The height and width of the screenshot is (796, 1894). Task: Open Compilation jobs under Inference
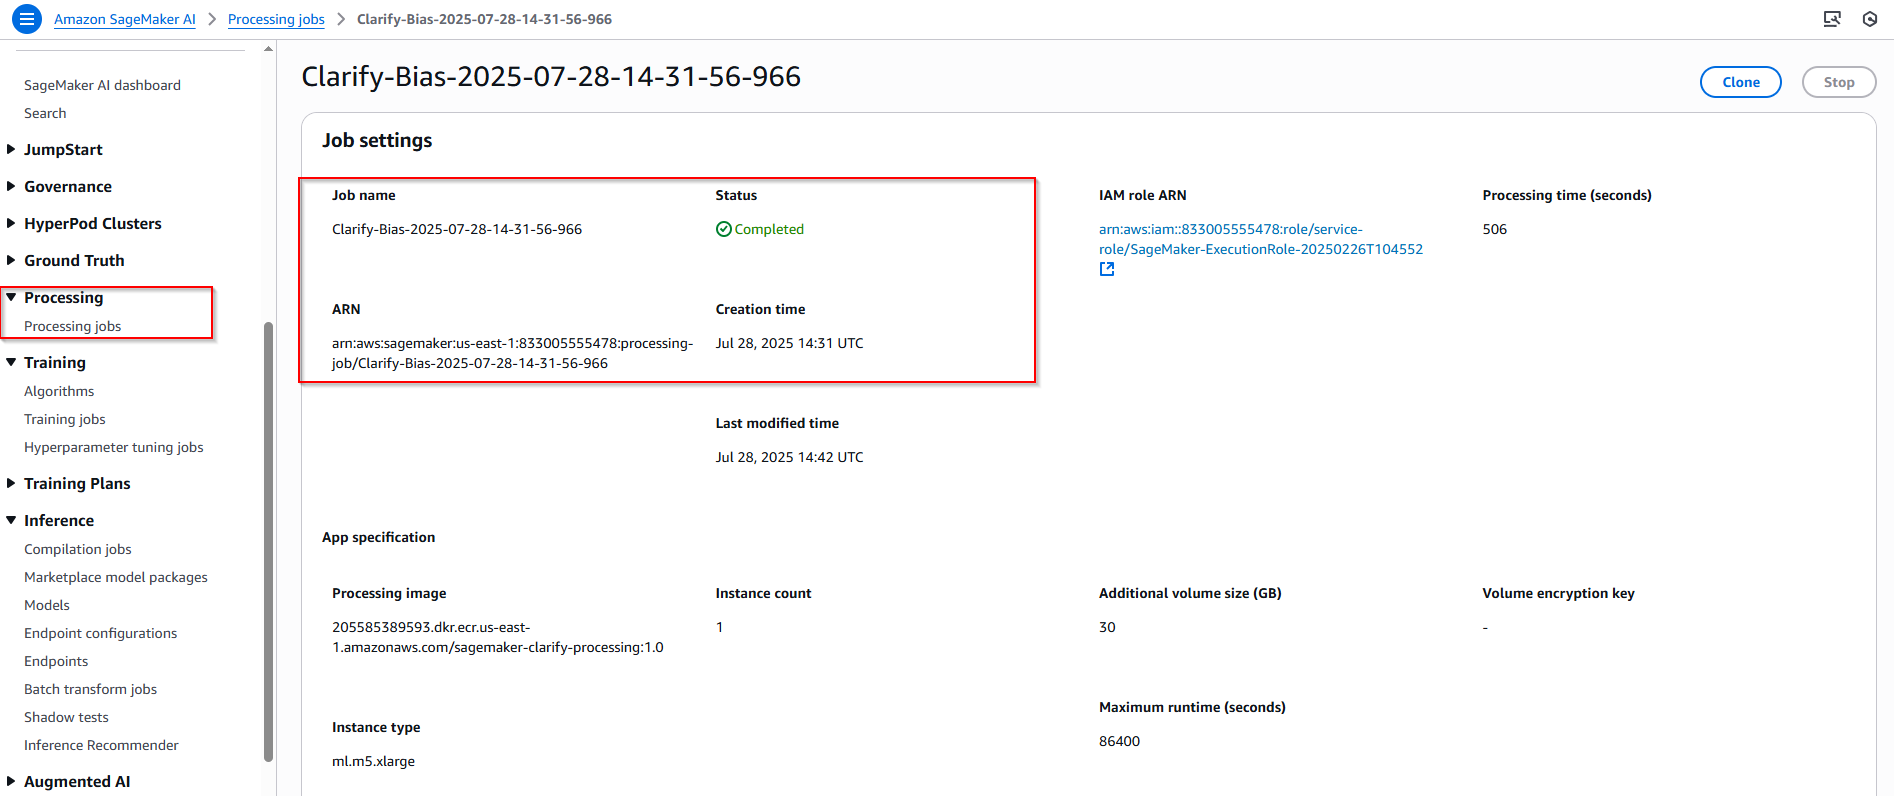coord(77,549)
